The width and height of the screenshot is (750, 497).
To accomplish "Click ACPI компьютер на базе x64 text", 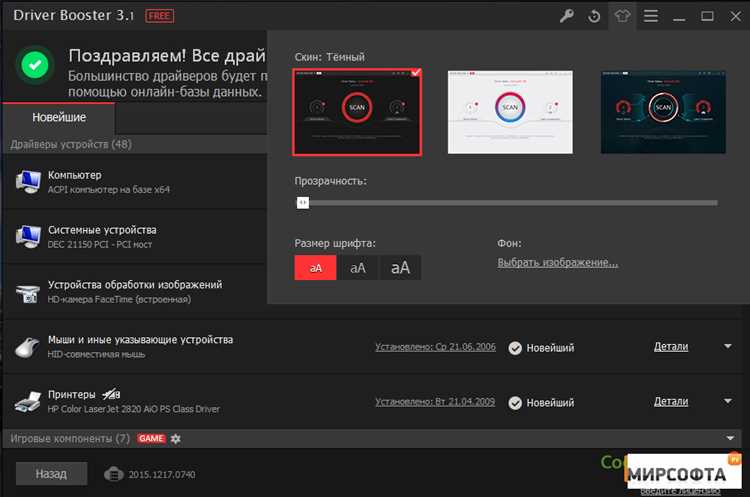I will [109, 190].
